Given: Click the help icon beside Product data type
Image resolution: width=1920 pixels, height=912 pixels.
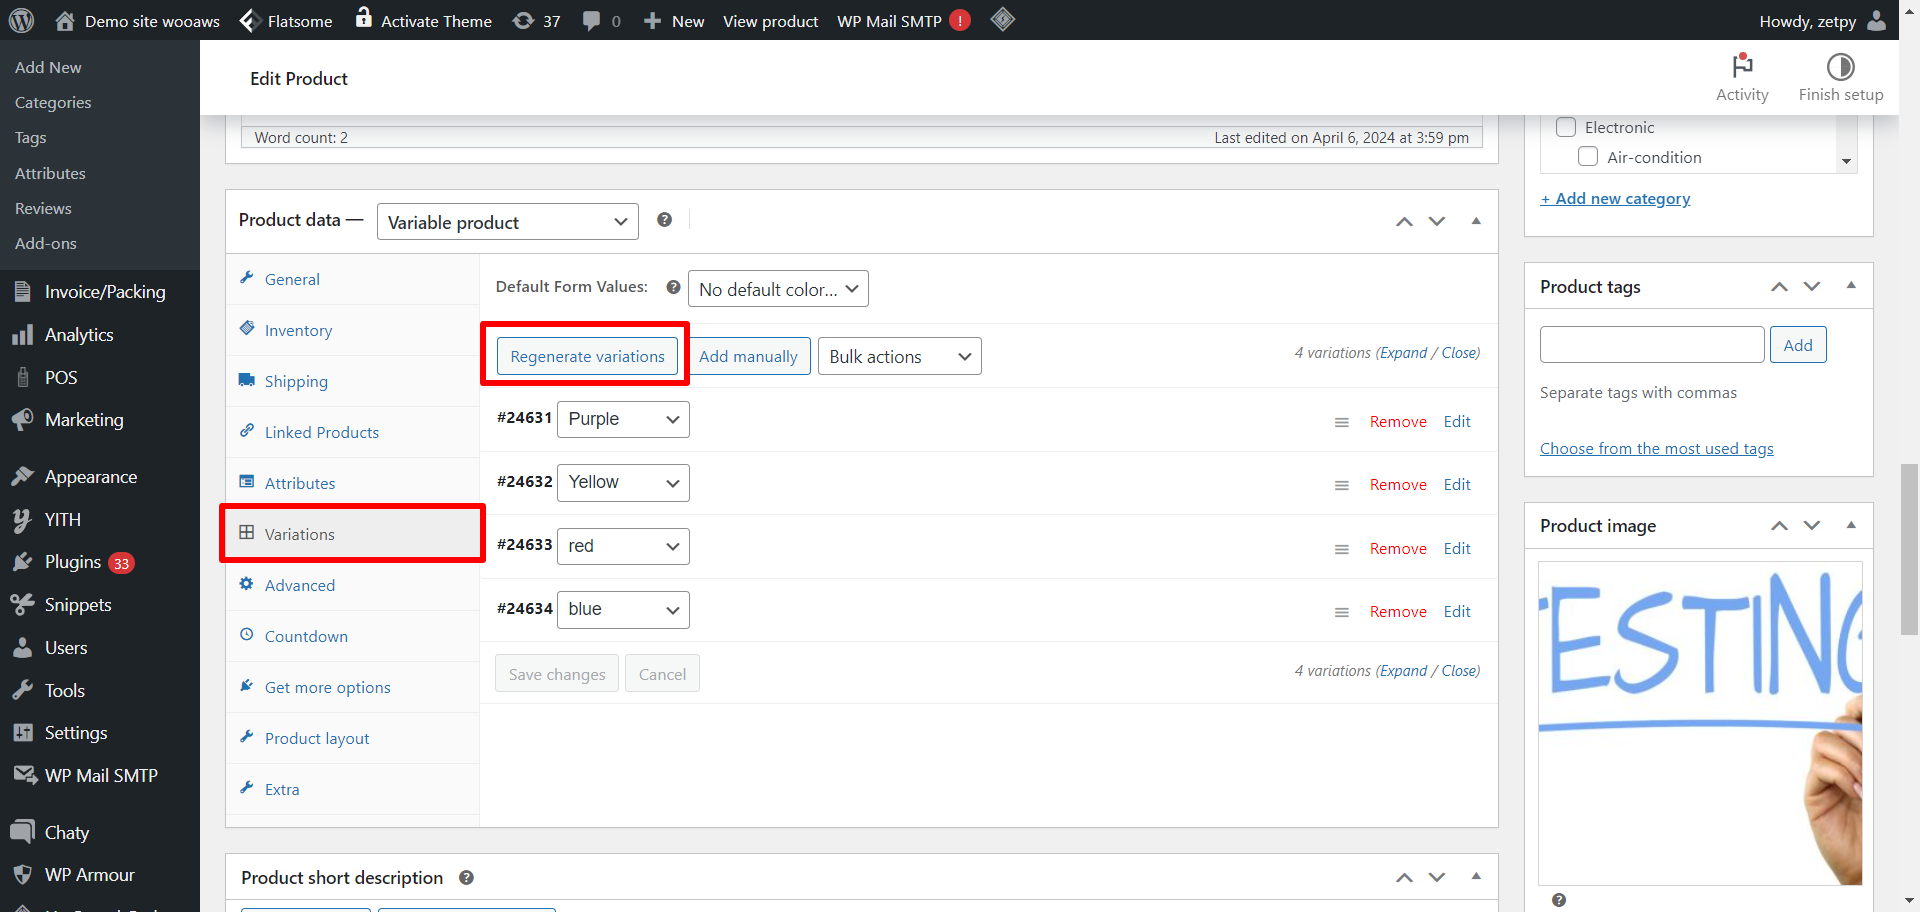Looking at the screenshot, I should pyautogui.click(x=664, y=220).
